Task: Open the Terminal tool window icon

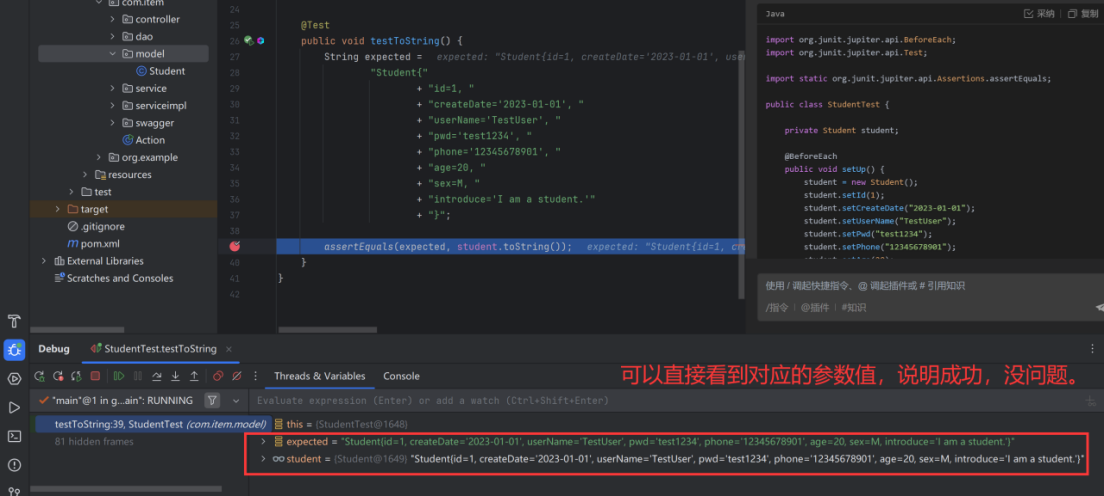Action: [x=14, y=436]
